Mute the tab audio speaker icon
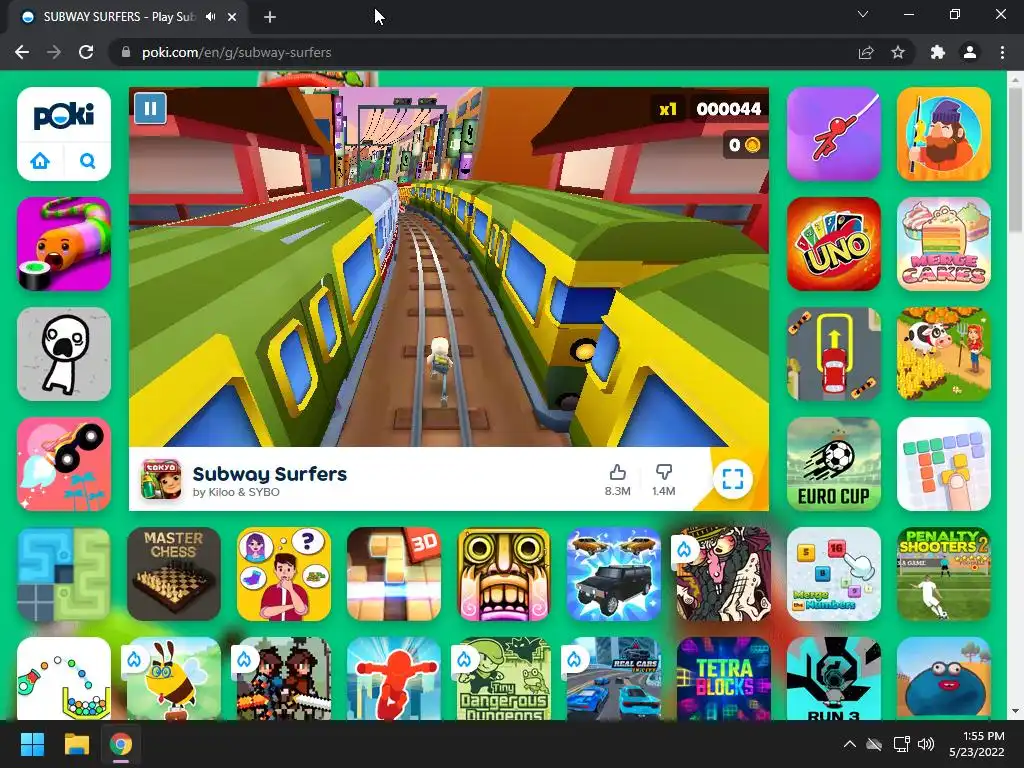Viewport: 1024px width, 768px height. [210, 17]
